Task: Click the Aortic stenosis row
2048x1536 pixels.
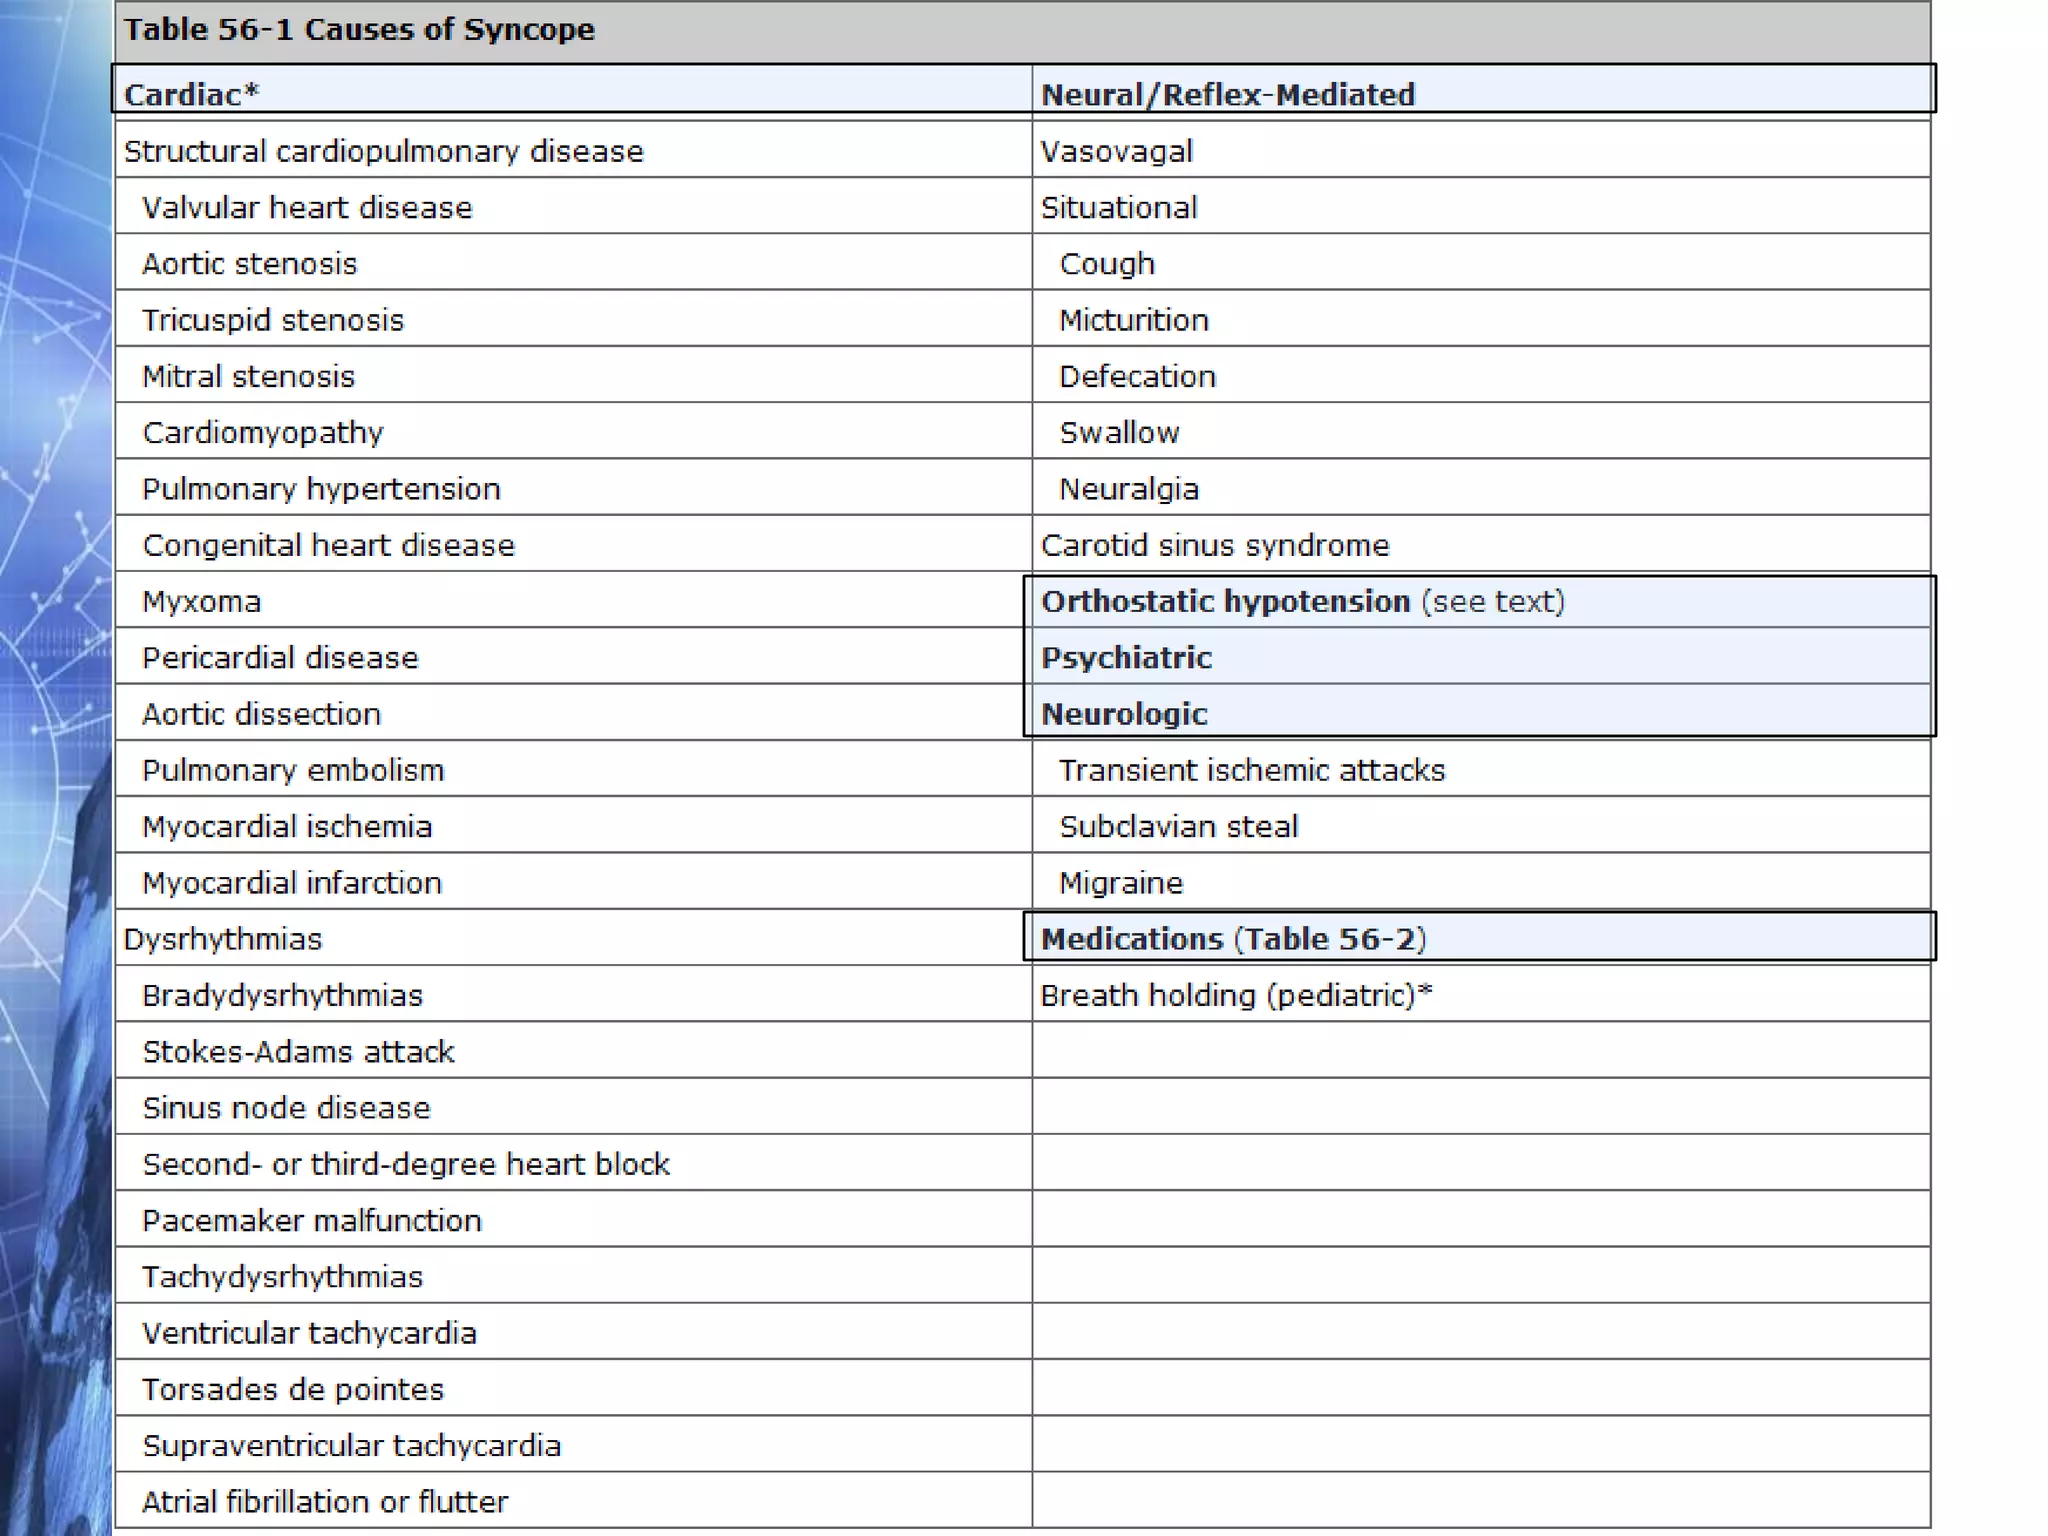Action: (x=249, y=264)
